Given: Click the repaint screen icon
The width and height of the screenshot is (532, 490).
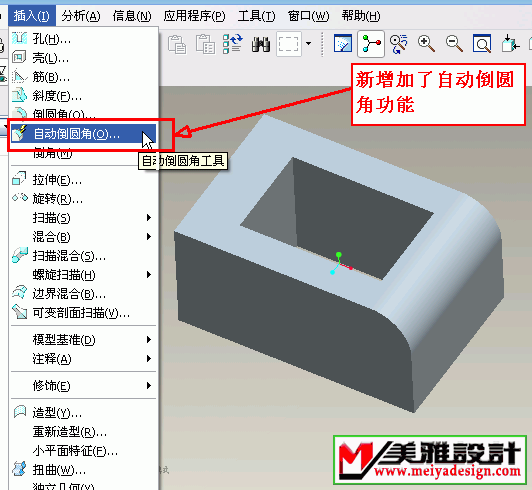Looking at the screenshot, I should (343, 43).
